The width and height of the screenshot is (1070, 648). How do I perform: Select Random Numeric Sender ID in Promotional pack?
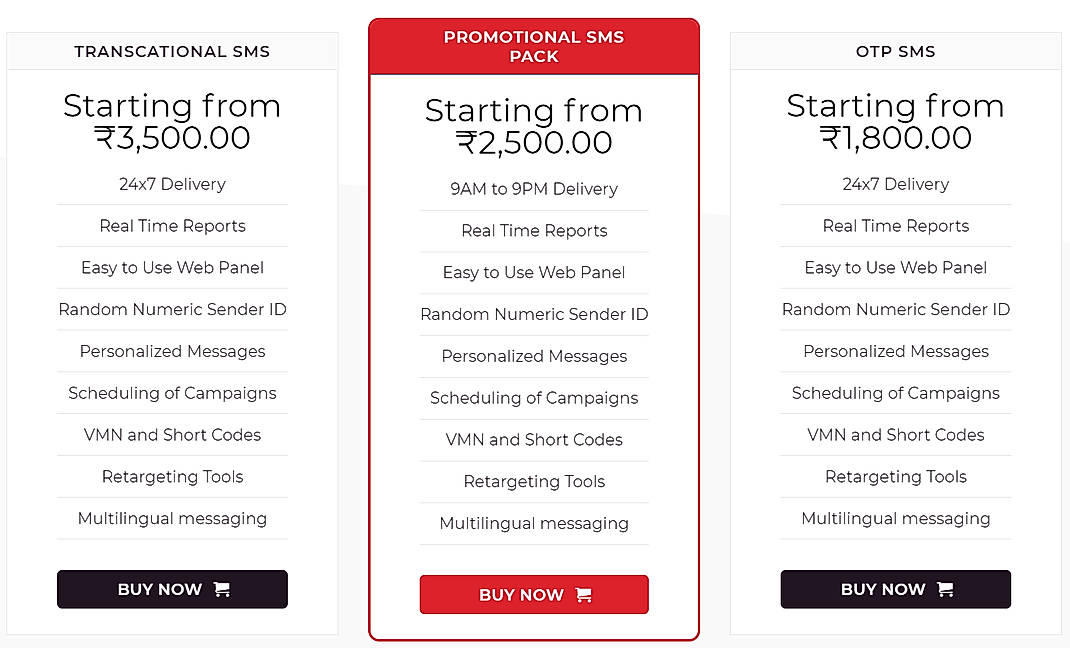533,314
